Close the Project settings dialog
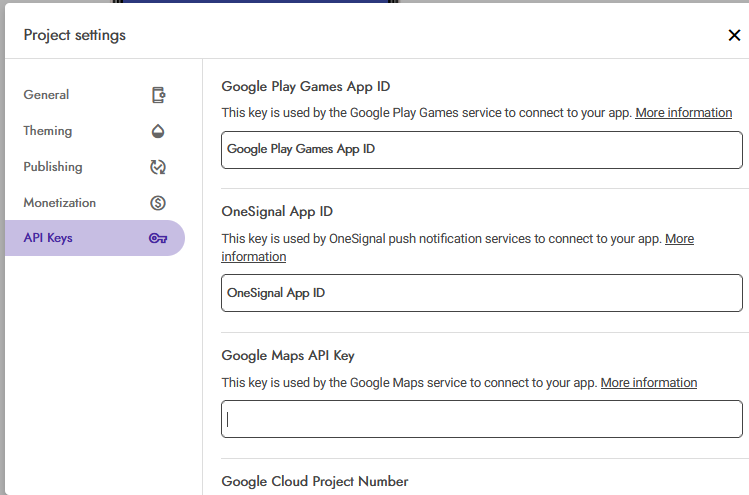749x495 pixels. tap(734, 36)
